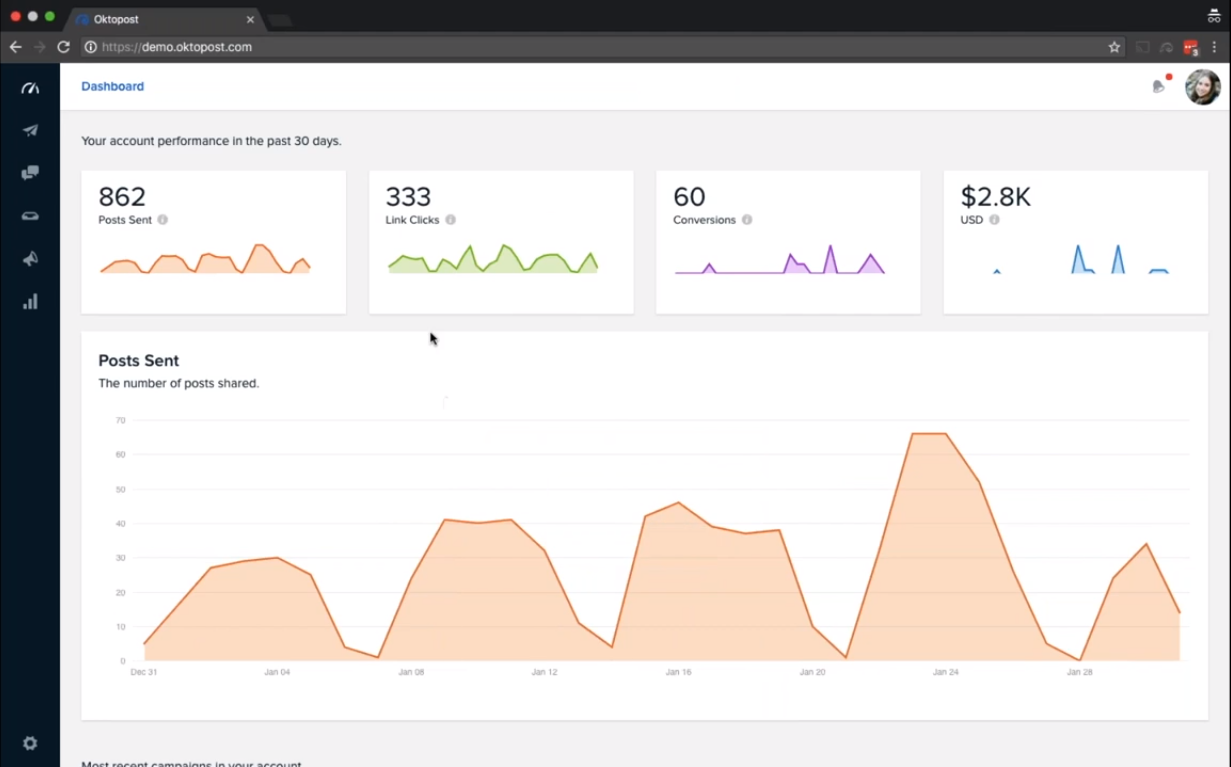Viewport: 1231px width, 767px height.
Task: Click the Dashboard breadcrumb link
Action: (x=112, y=87)
